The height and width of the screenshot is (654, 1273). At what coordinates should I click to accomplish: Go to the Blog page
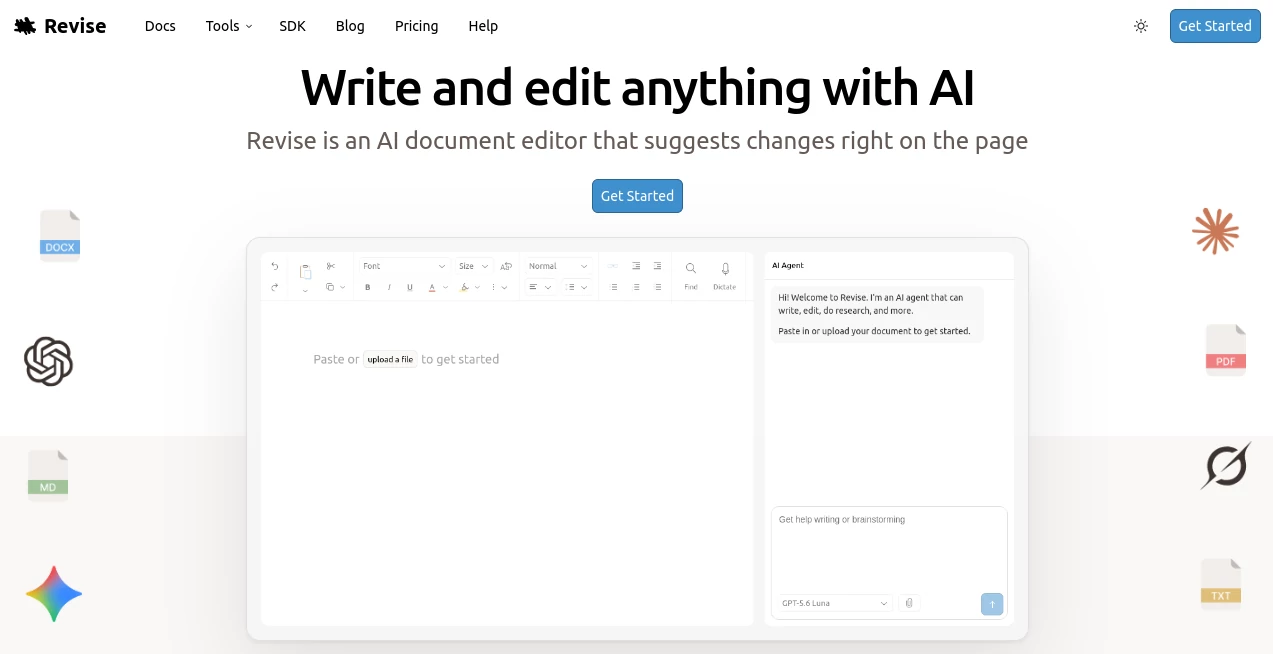pyautogui.click(x=350, y=26)
